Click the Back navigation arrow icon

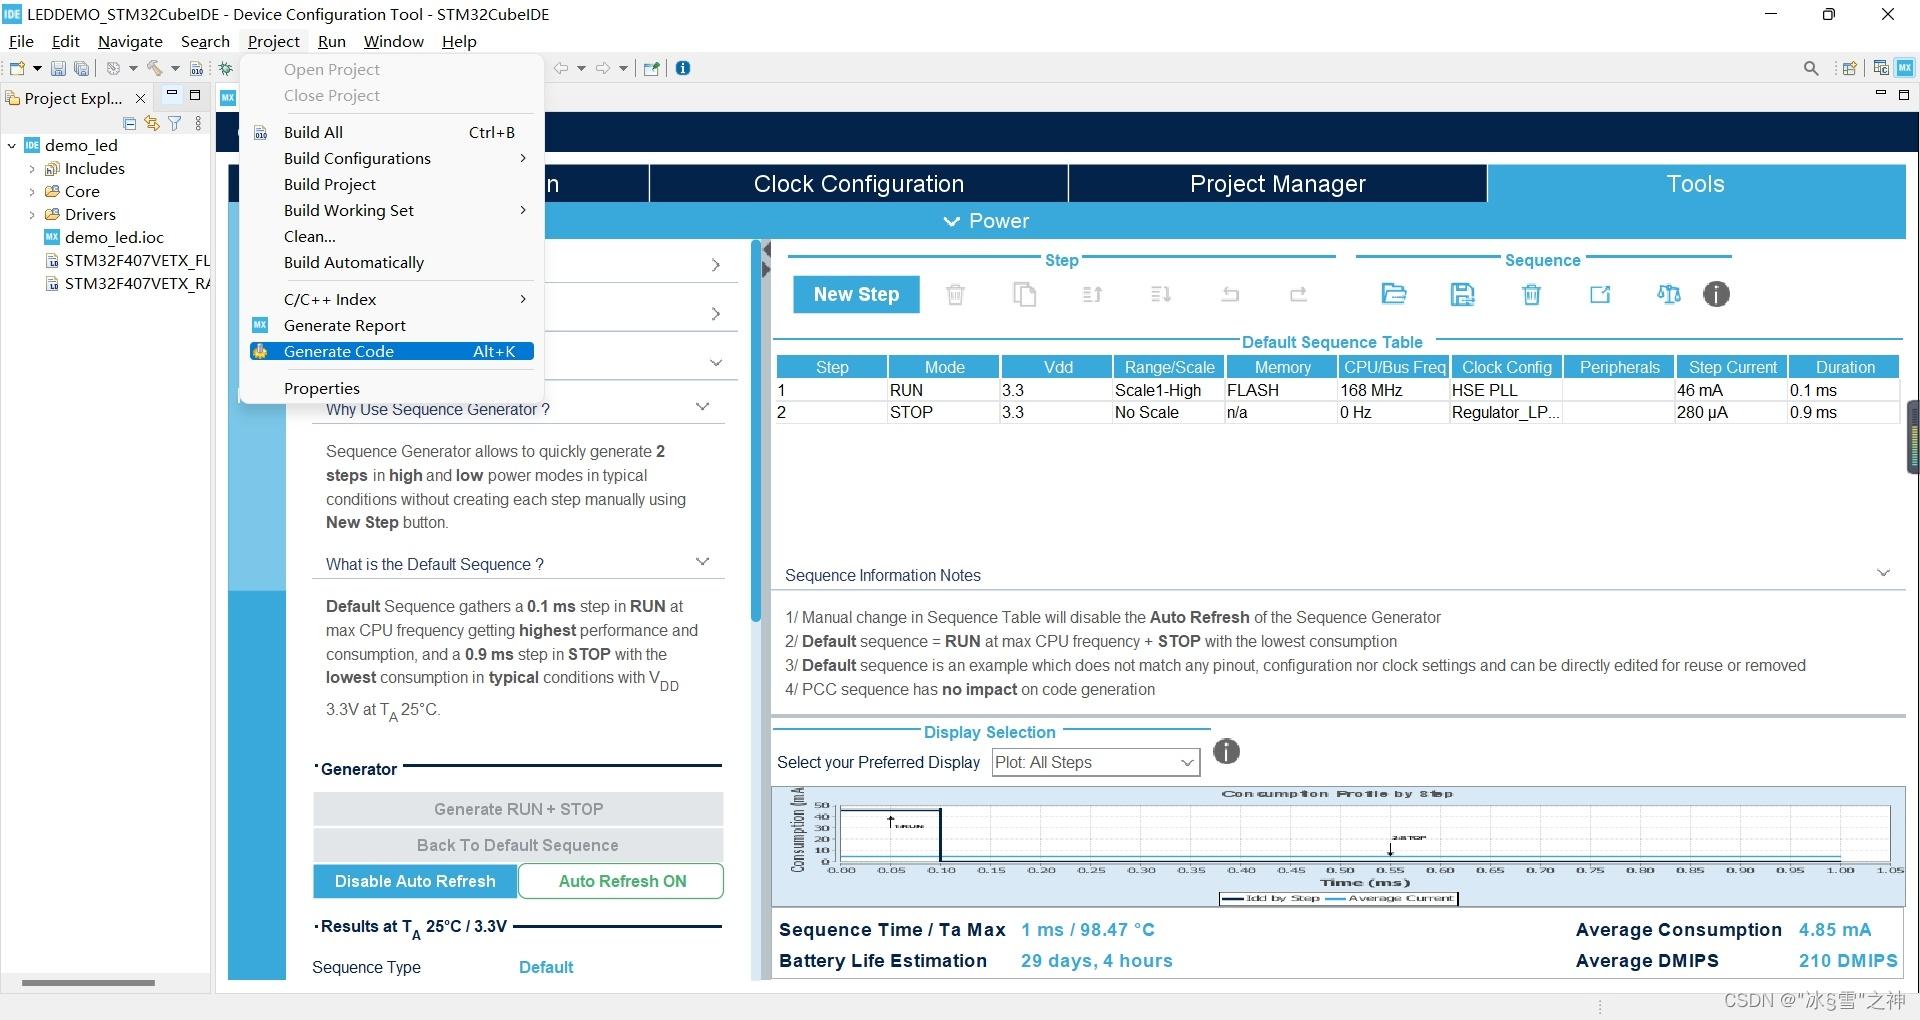[x=562, y=68]
